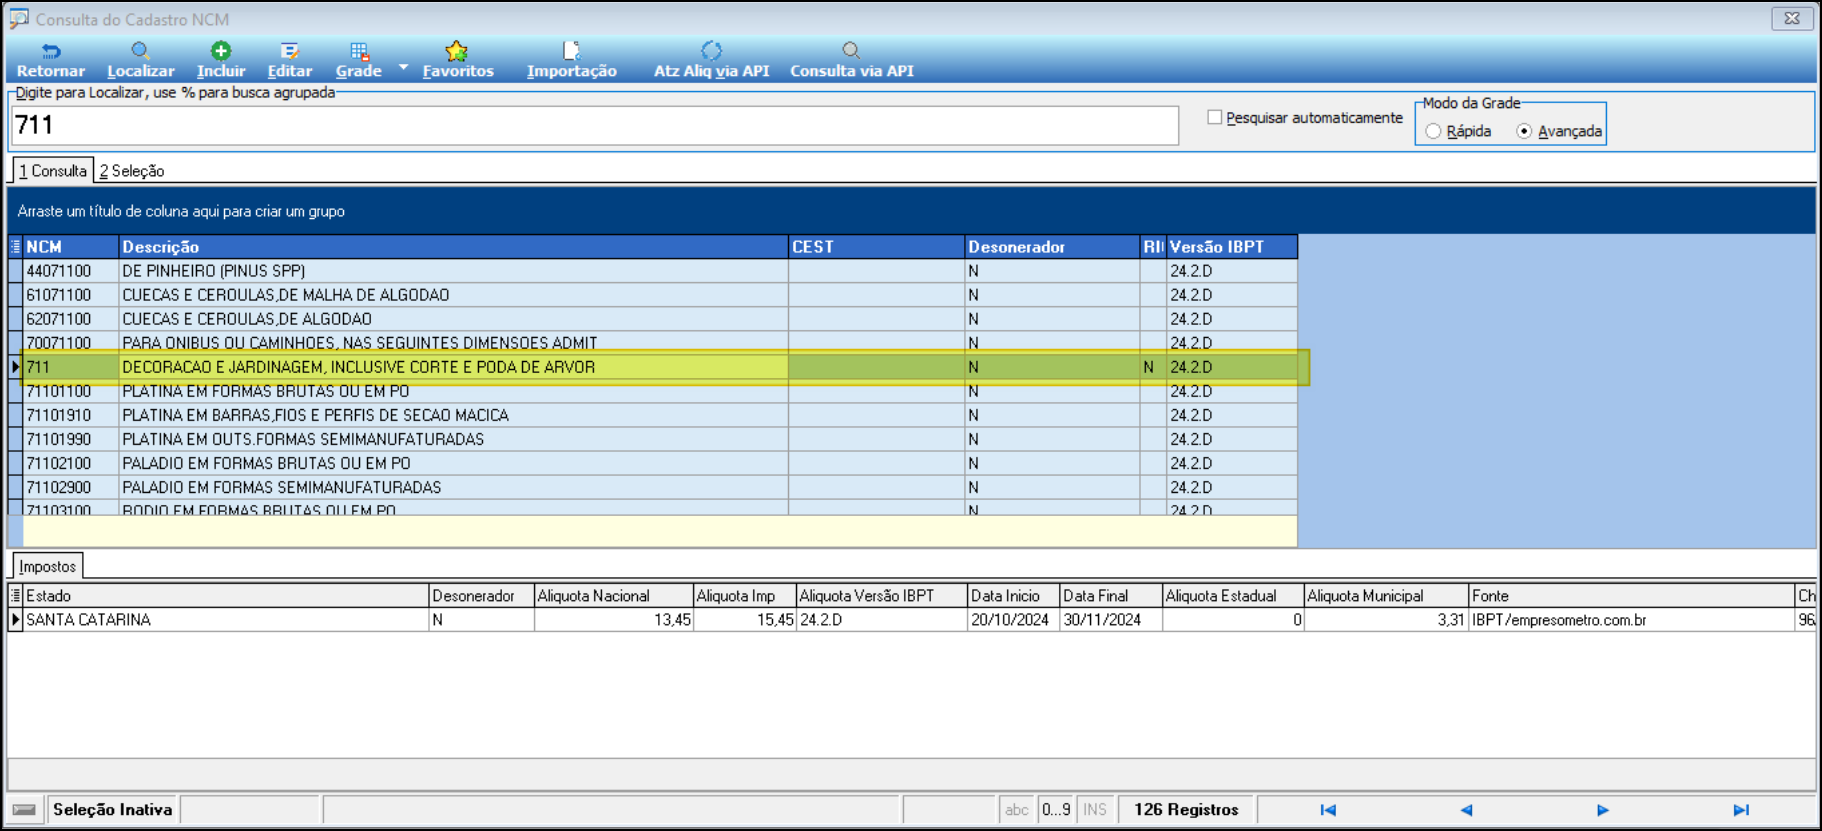Click the 0...9 status bar indicator
Screen dimensions: 1822x831
(x=1056, y=810)
